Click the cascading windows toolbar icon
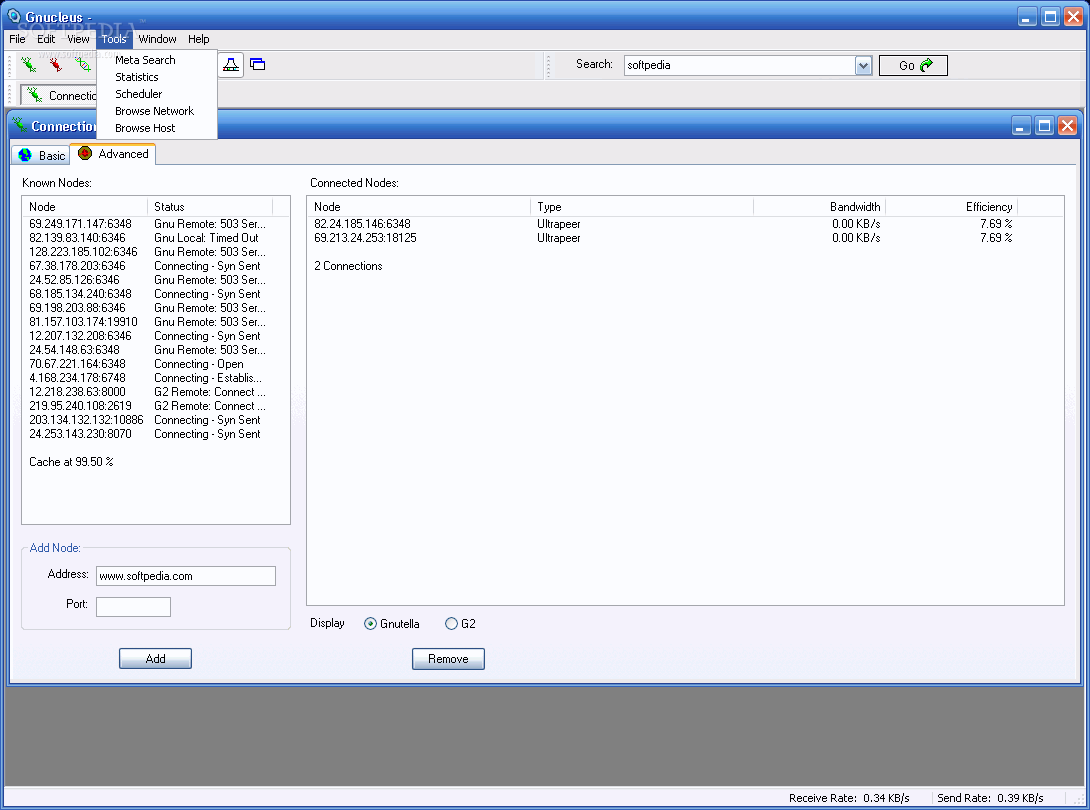 (x=258, y=65)
